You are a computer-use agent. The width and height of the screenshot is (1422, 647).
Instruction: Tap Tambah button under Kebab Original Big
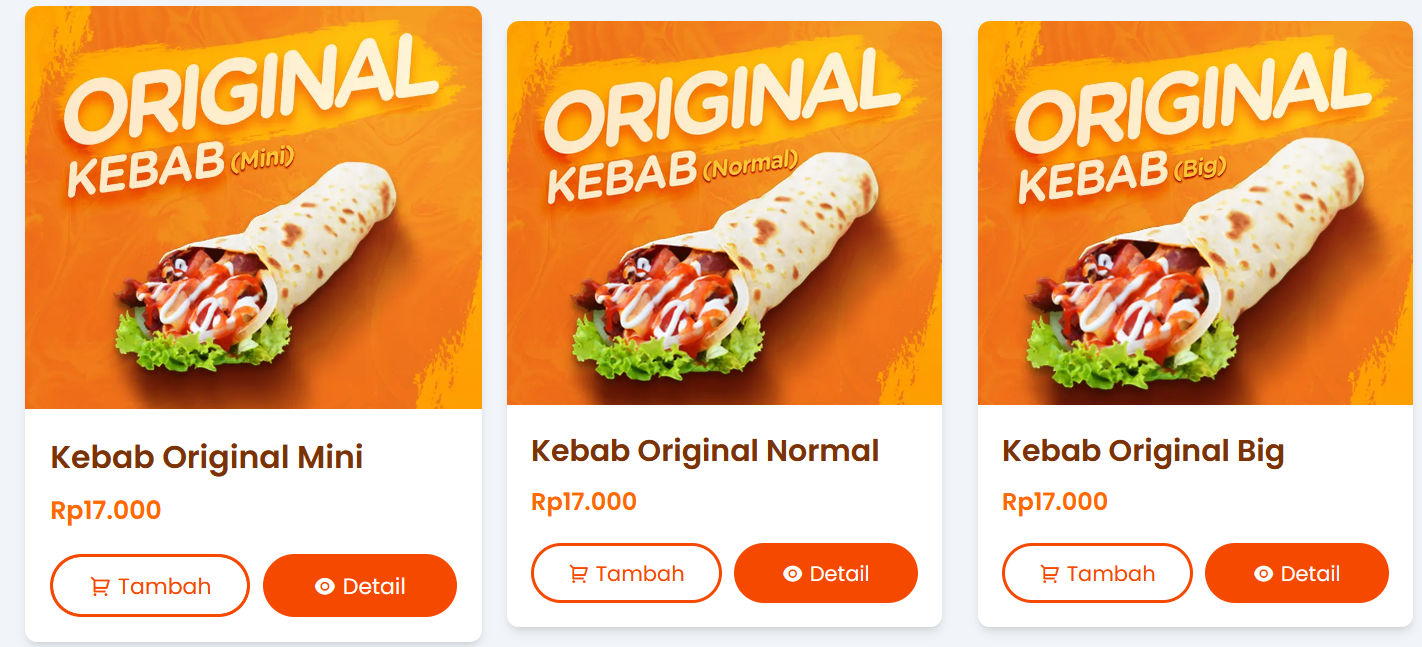pyautogui.click(x=1097, y=574)
